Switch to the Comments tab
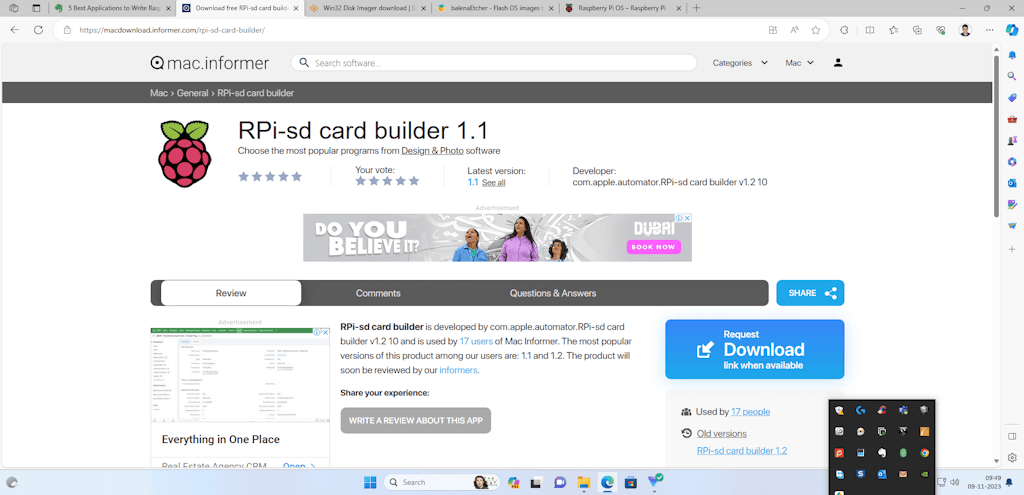Viewport: 1024px width, 495px height. pyautogui.click(x=378, y=293)
